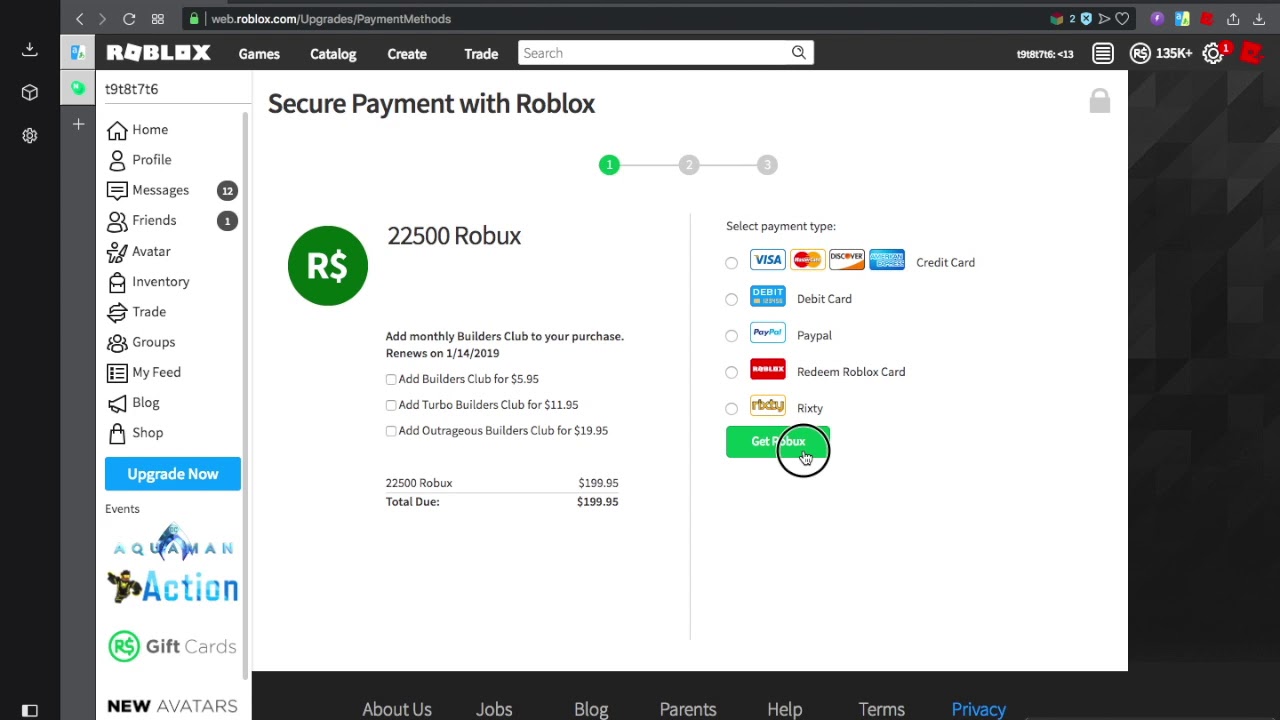1280x720 pixels.
Task: Open the Aquaman event banner
Action: [x=173, y=542]
